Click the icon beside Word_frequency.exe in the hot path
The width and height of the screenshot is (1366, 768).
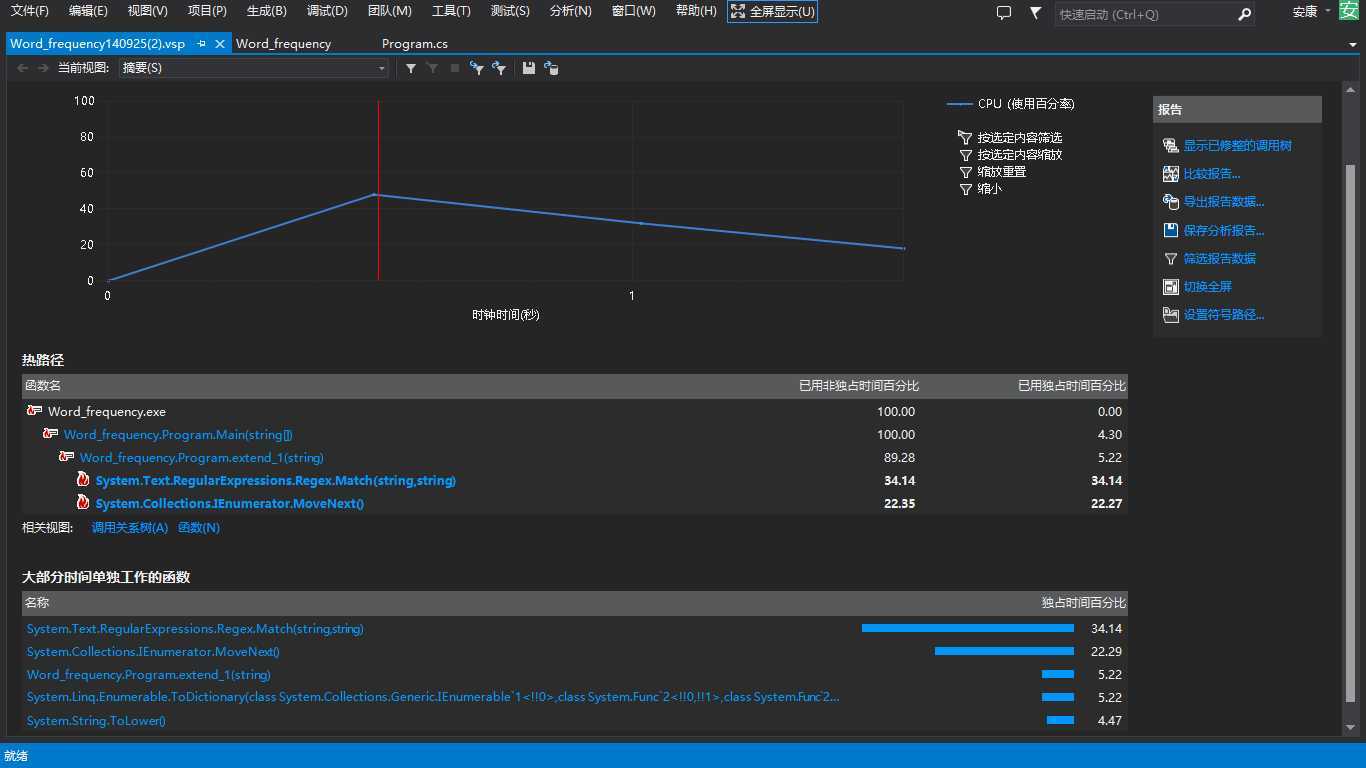[34, 411]
